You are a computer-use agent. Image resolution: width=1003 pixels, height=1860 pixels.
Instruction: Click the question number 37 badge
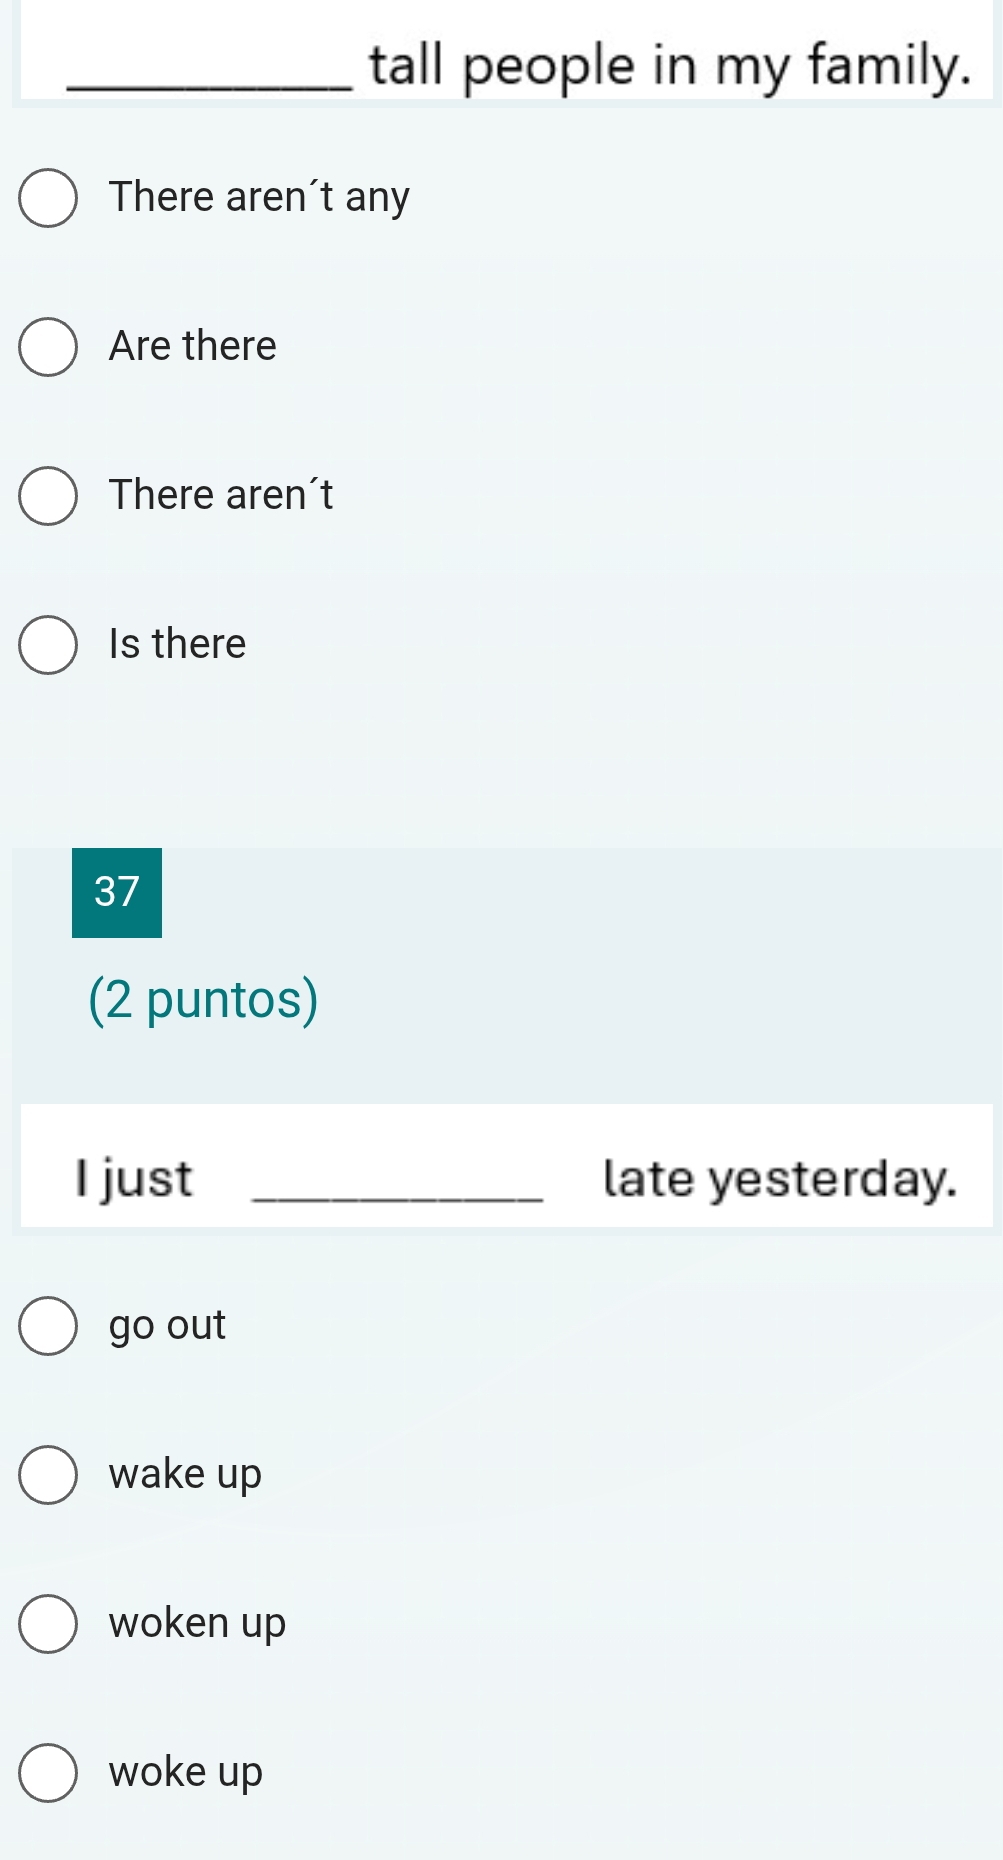[x=117, y=892]
